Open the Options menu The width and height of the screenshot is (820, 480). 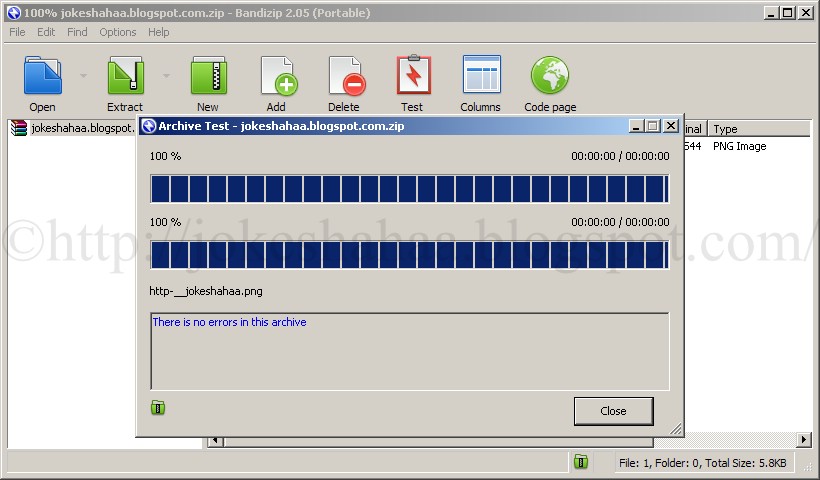coord(118,32)
